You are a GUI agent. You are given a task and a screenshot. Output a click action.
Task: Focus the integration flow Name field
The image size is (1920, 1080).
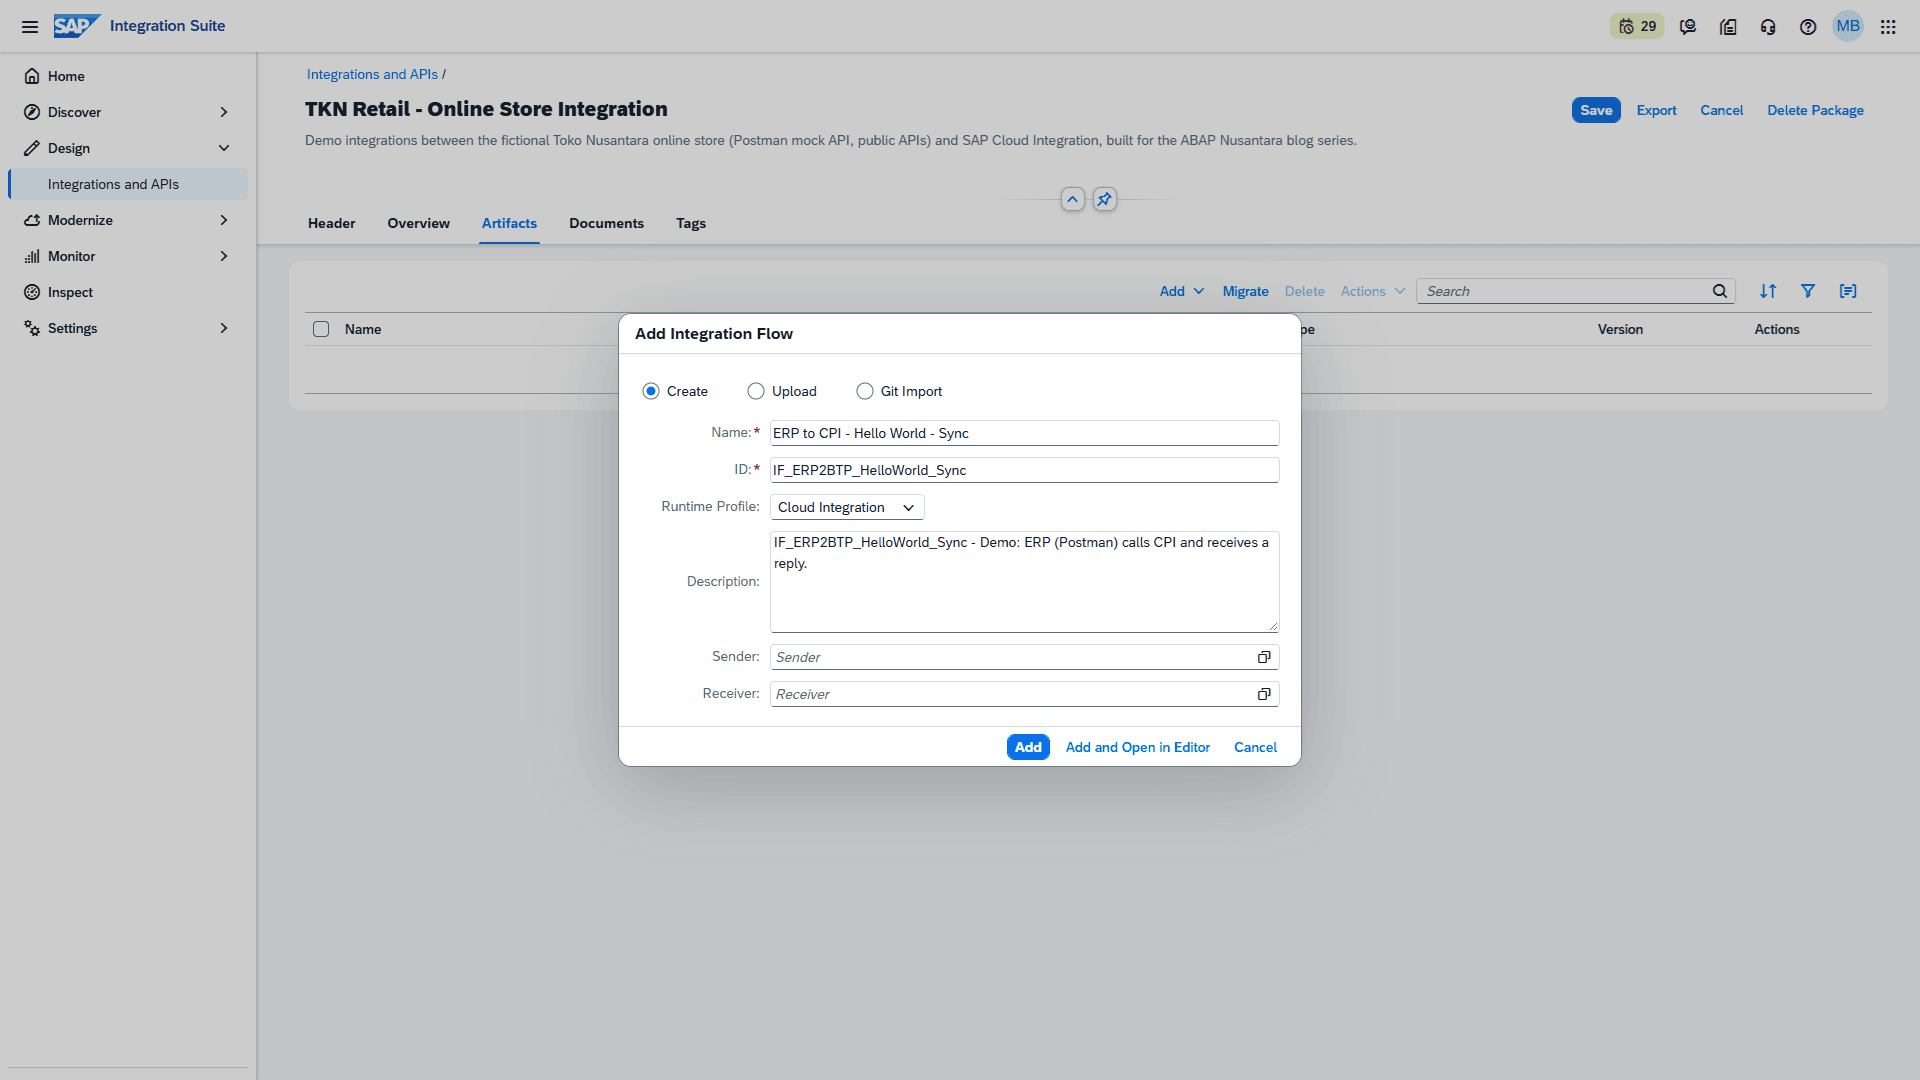(x=1024, y=433)
